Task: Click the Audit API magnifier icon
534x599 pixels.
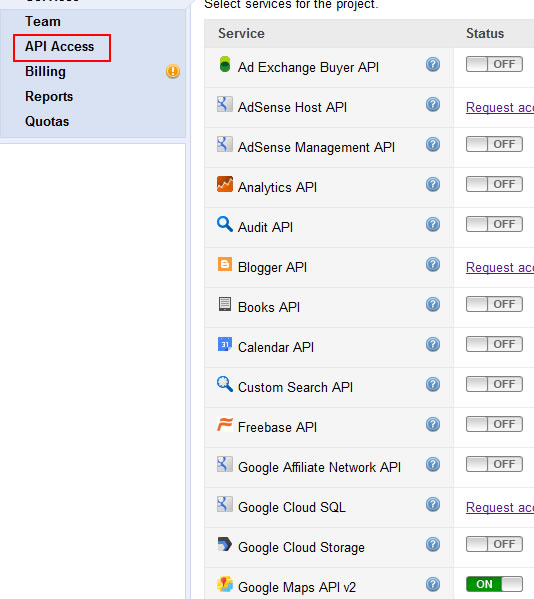Action: tap(225, 224)
